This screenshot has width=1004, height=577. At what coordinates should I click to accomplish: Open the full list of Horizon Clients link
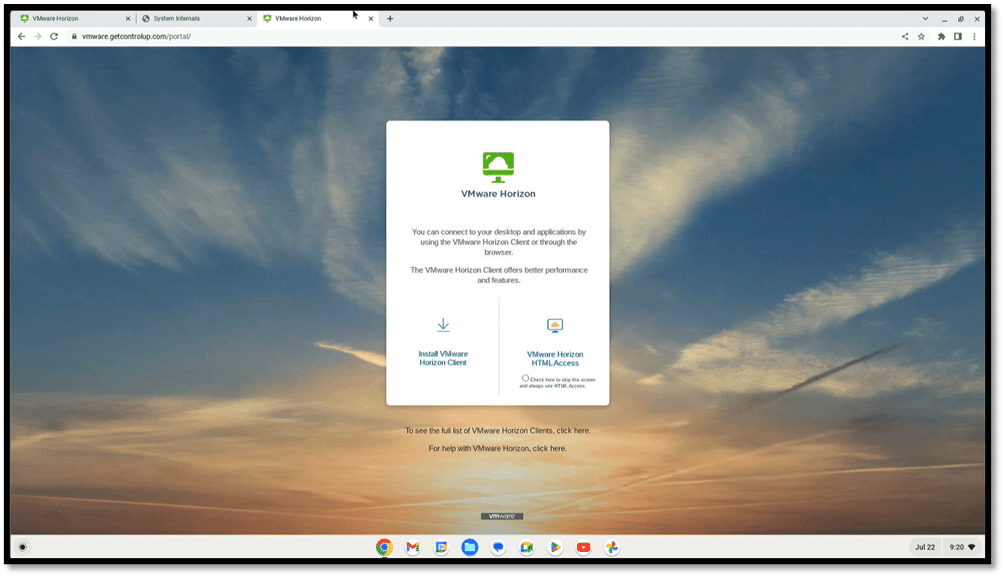pyautogui.click(x=574, y=431)
